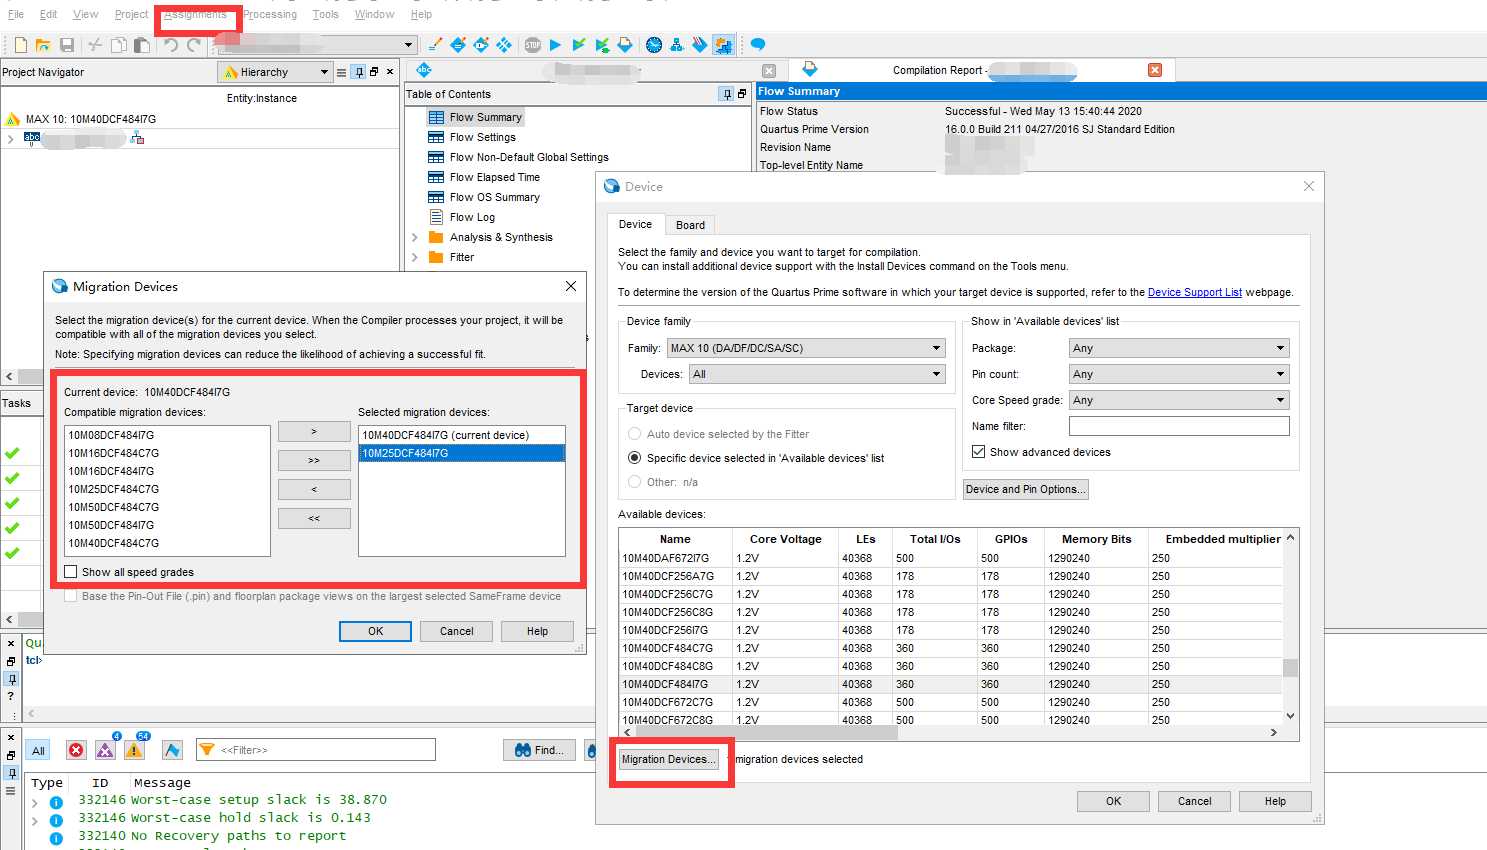Open the Package dropdown
The image size is (1487, 850).
[x=1179, y=348]
